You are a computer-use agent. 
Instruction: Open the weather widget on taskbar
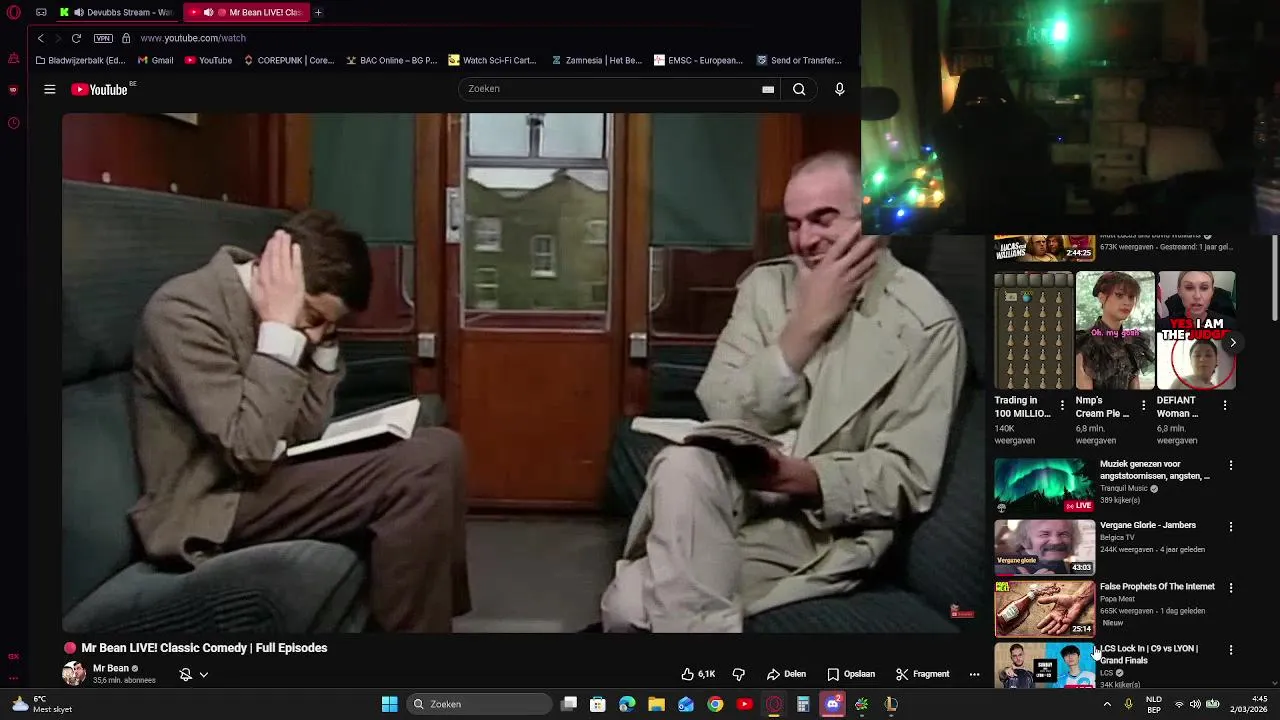40,704
